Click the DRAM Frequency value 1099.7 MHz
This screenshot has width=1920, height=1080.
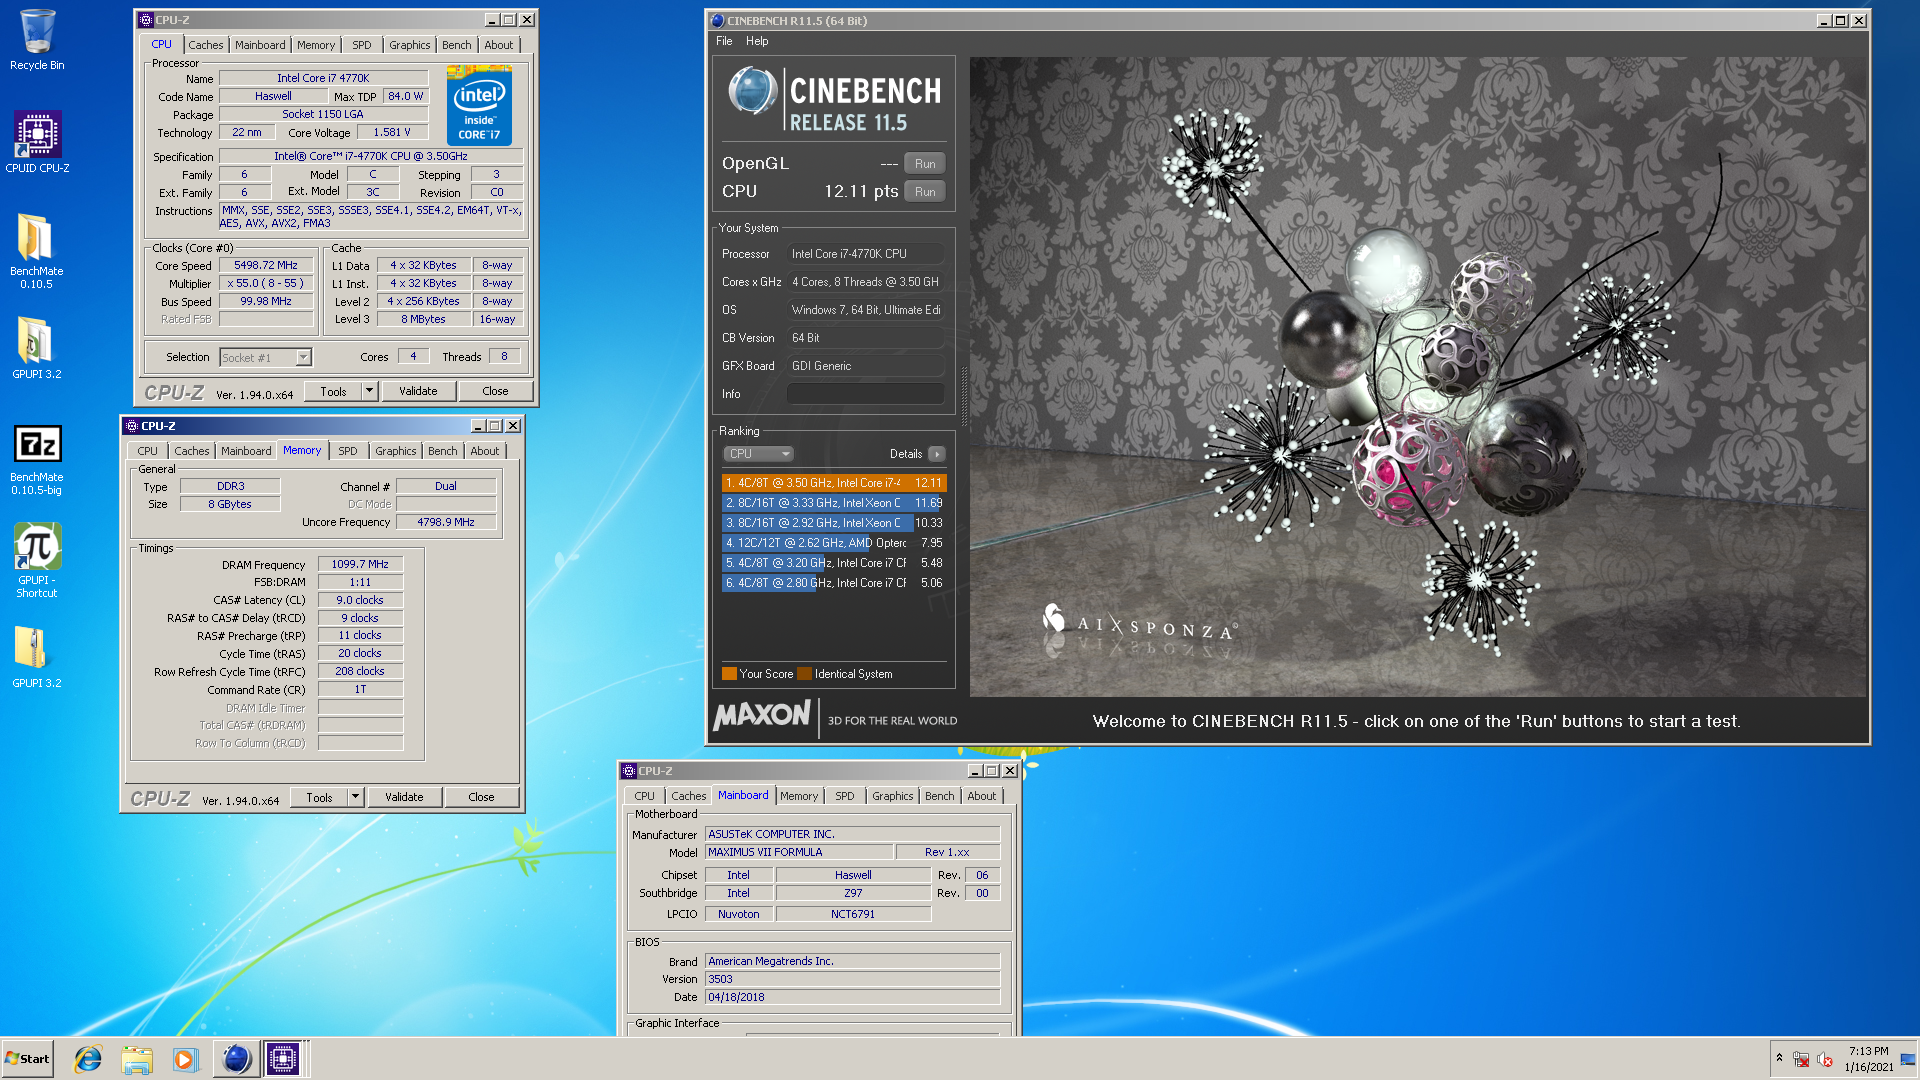[x=360, y=565]
